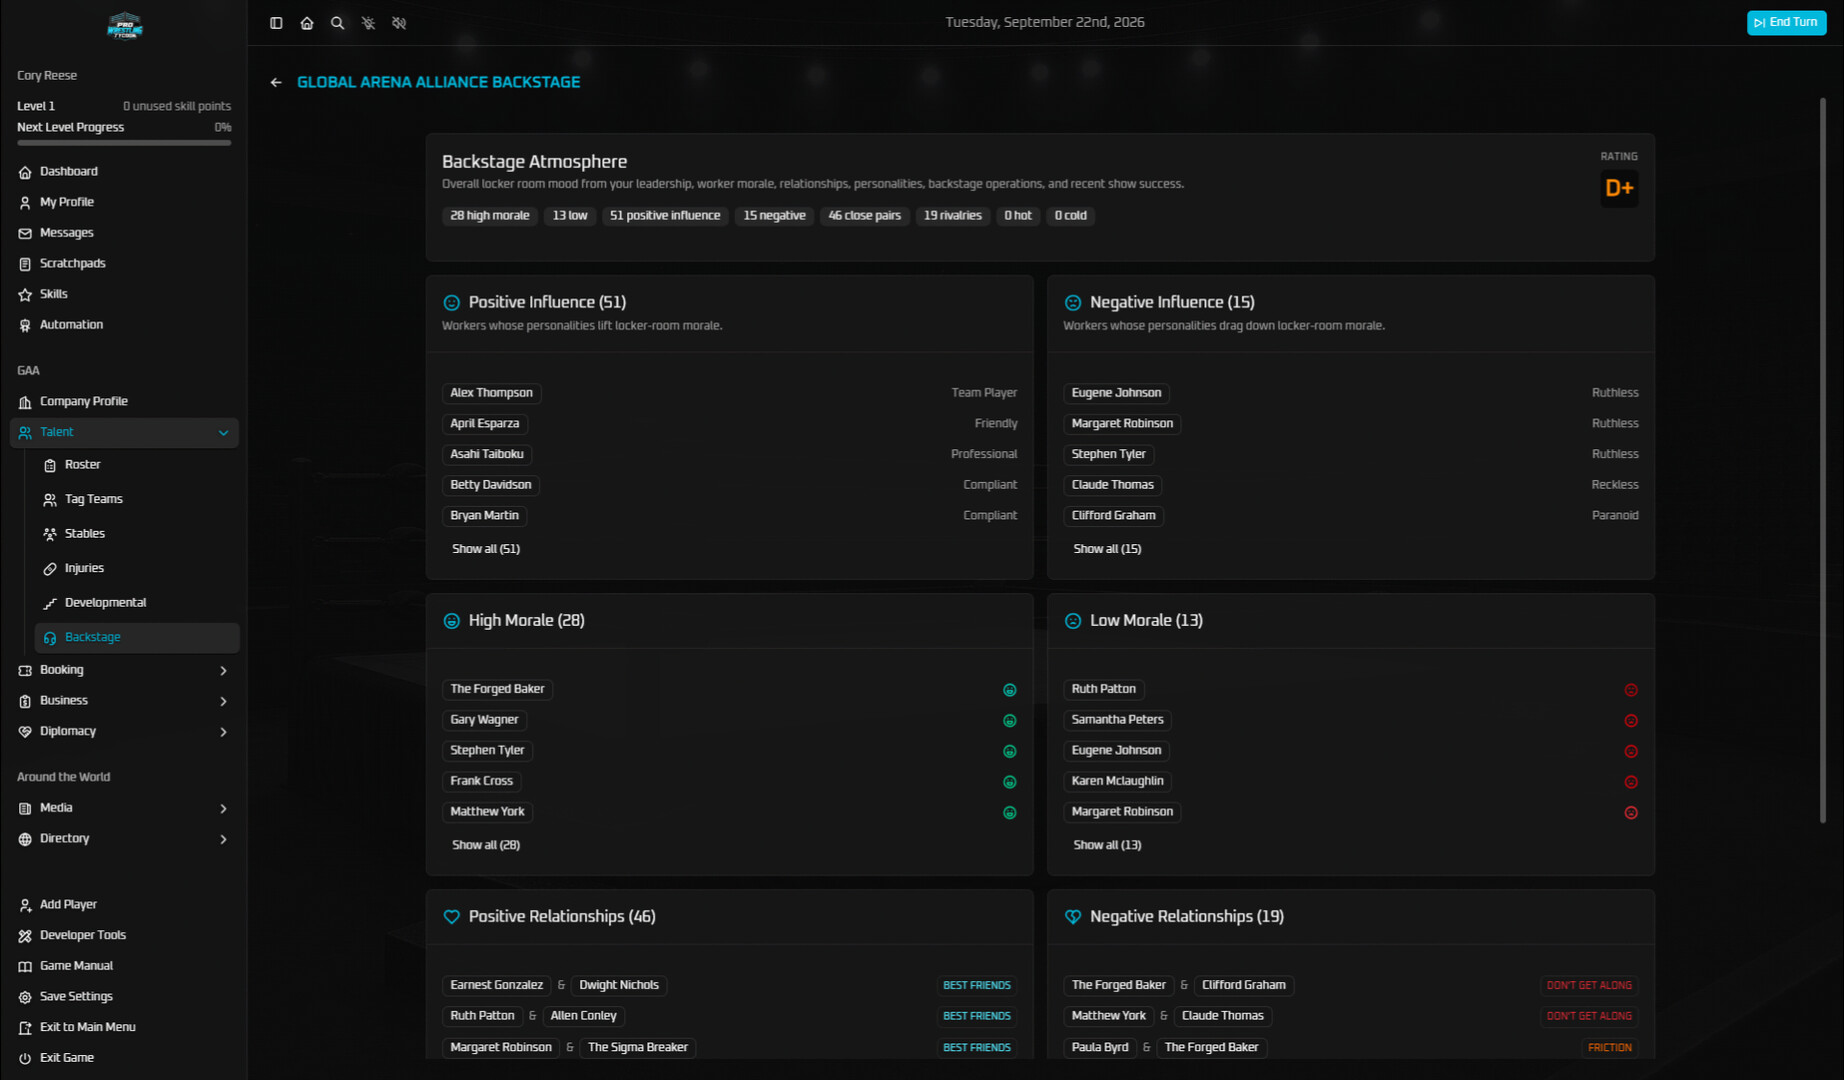This screenshot has width=1844, height=1080.
Task: Click Clifford Graham in Negative Influence
Action: click(x=1114, y=516)
